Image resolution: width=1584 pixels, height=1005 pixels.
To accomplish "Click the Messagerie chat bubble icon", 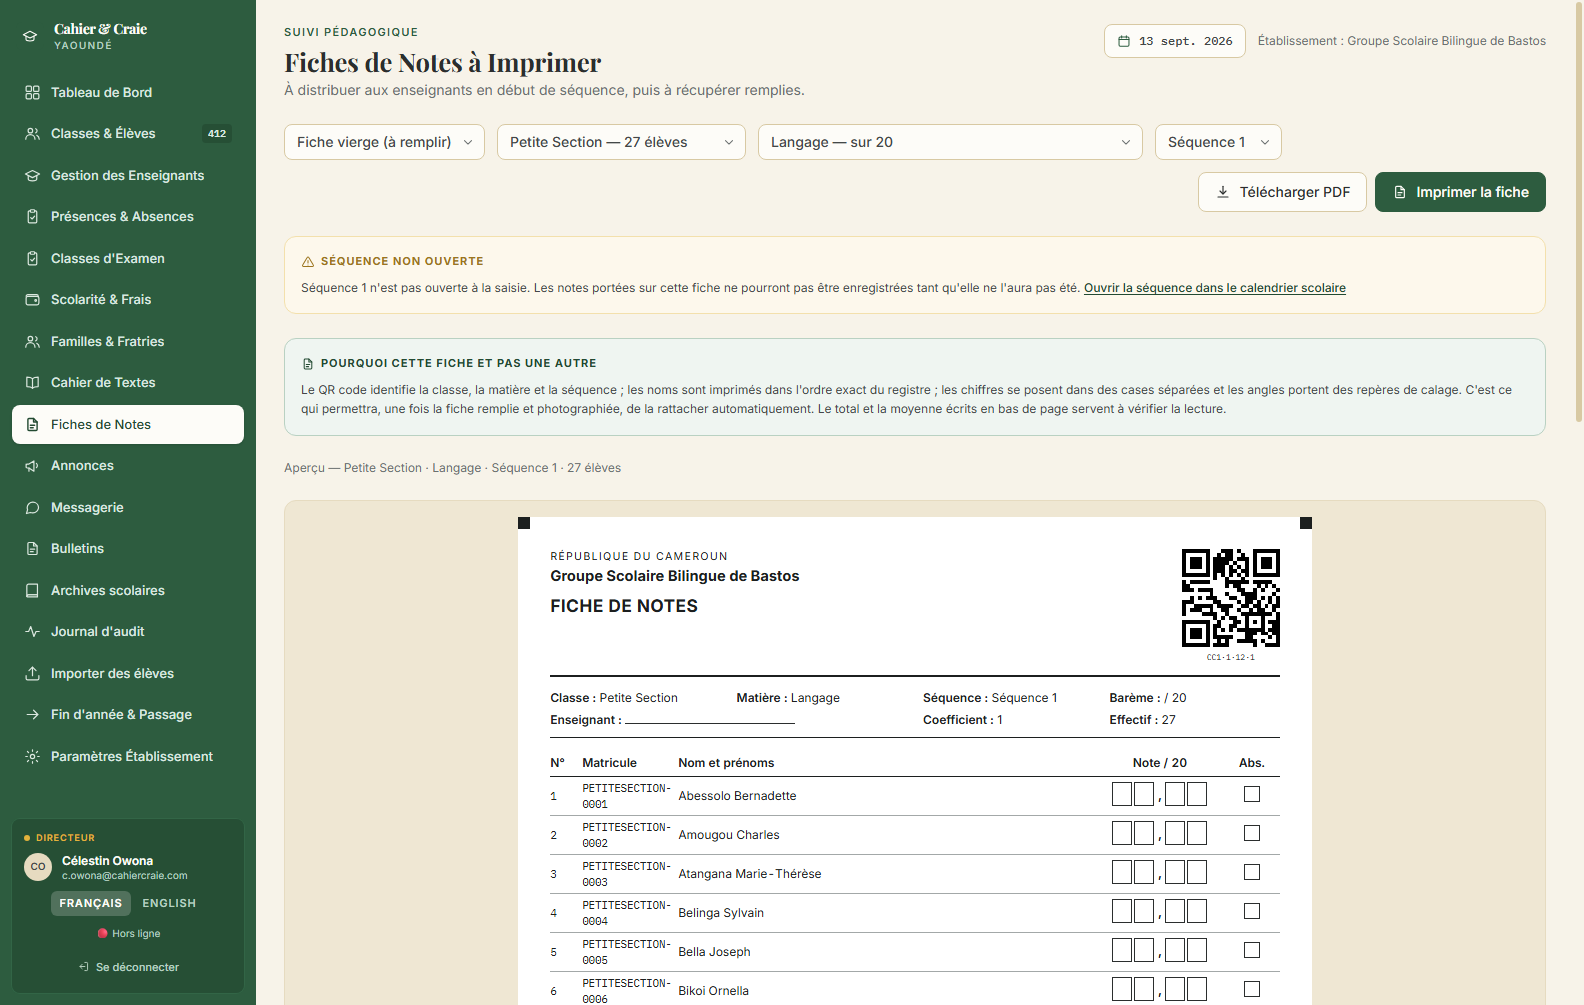I will (32, 507).
